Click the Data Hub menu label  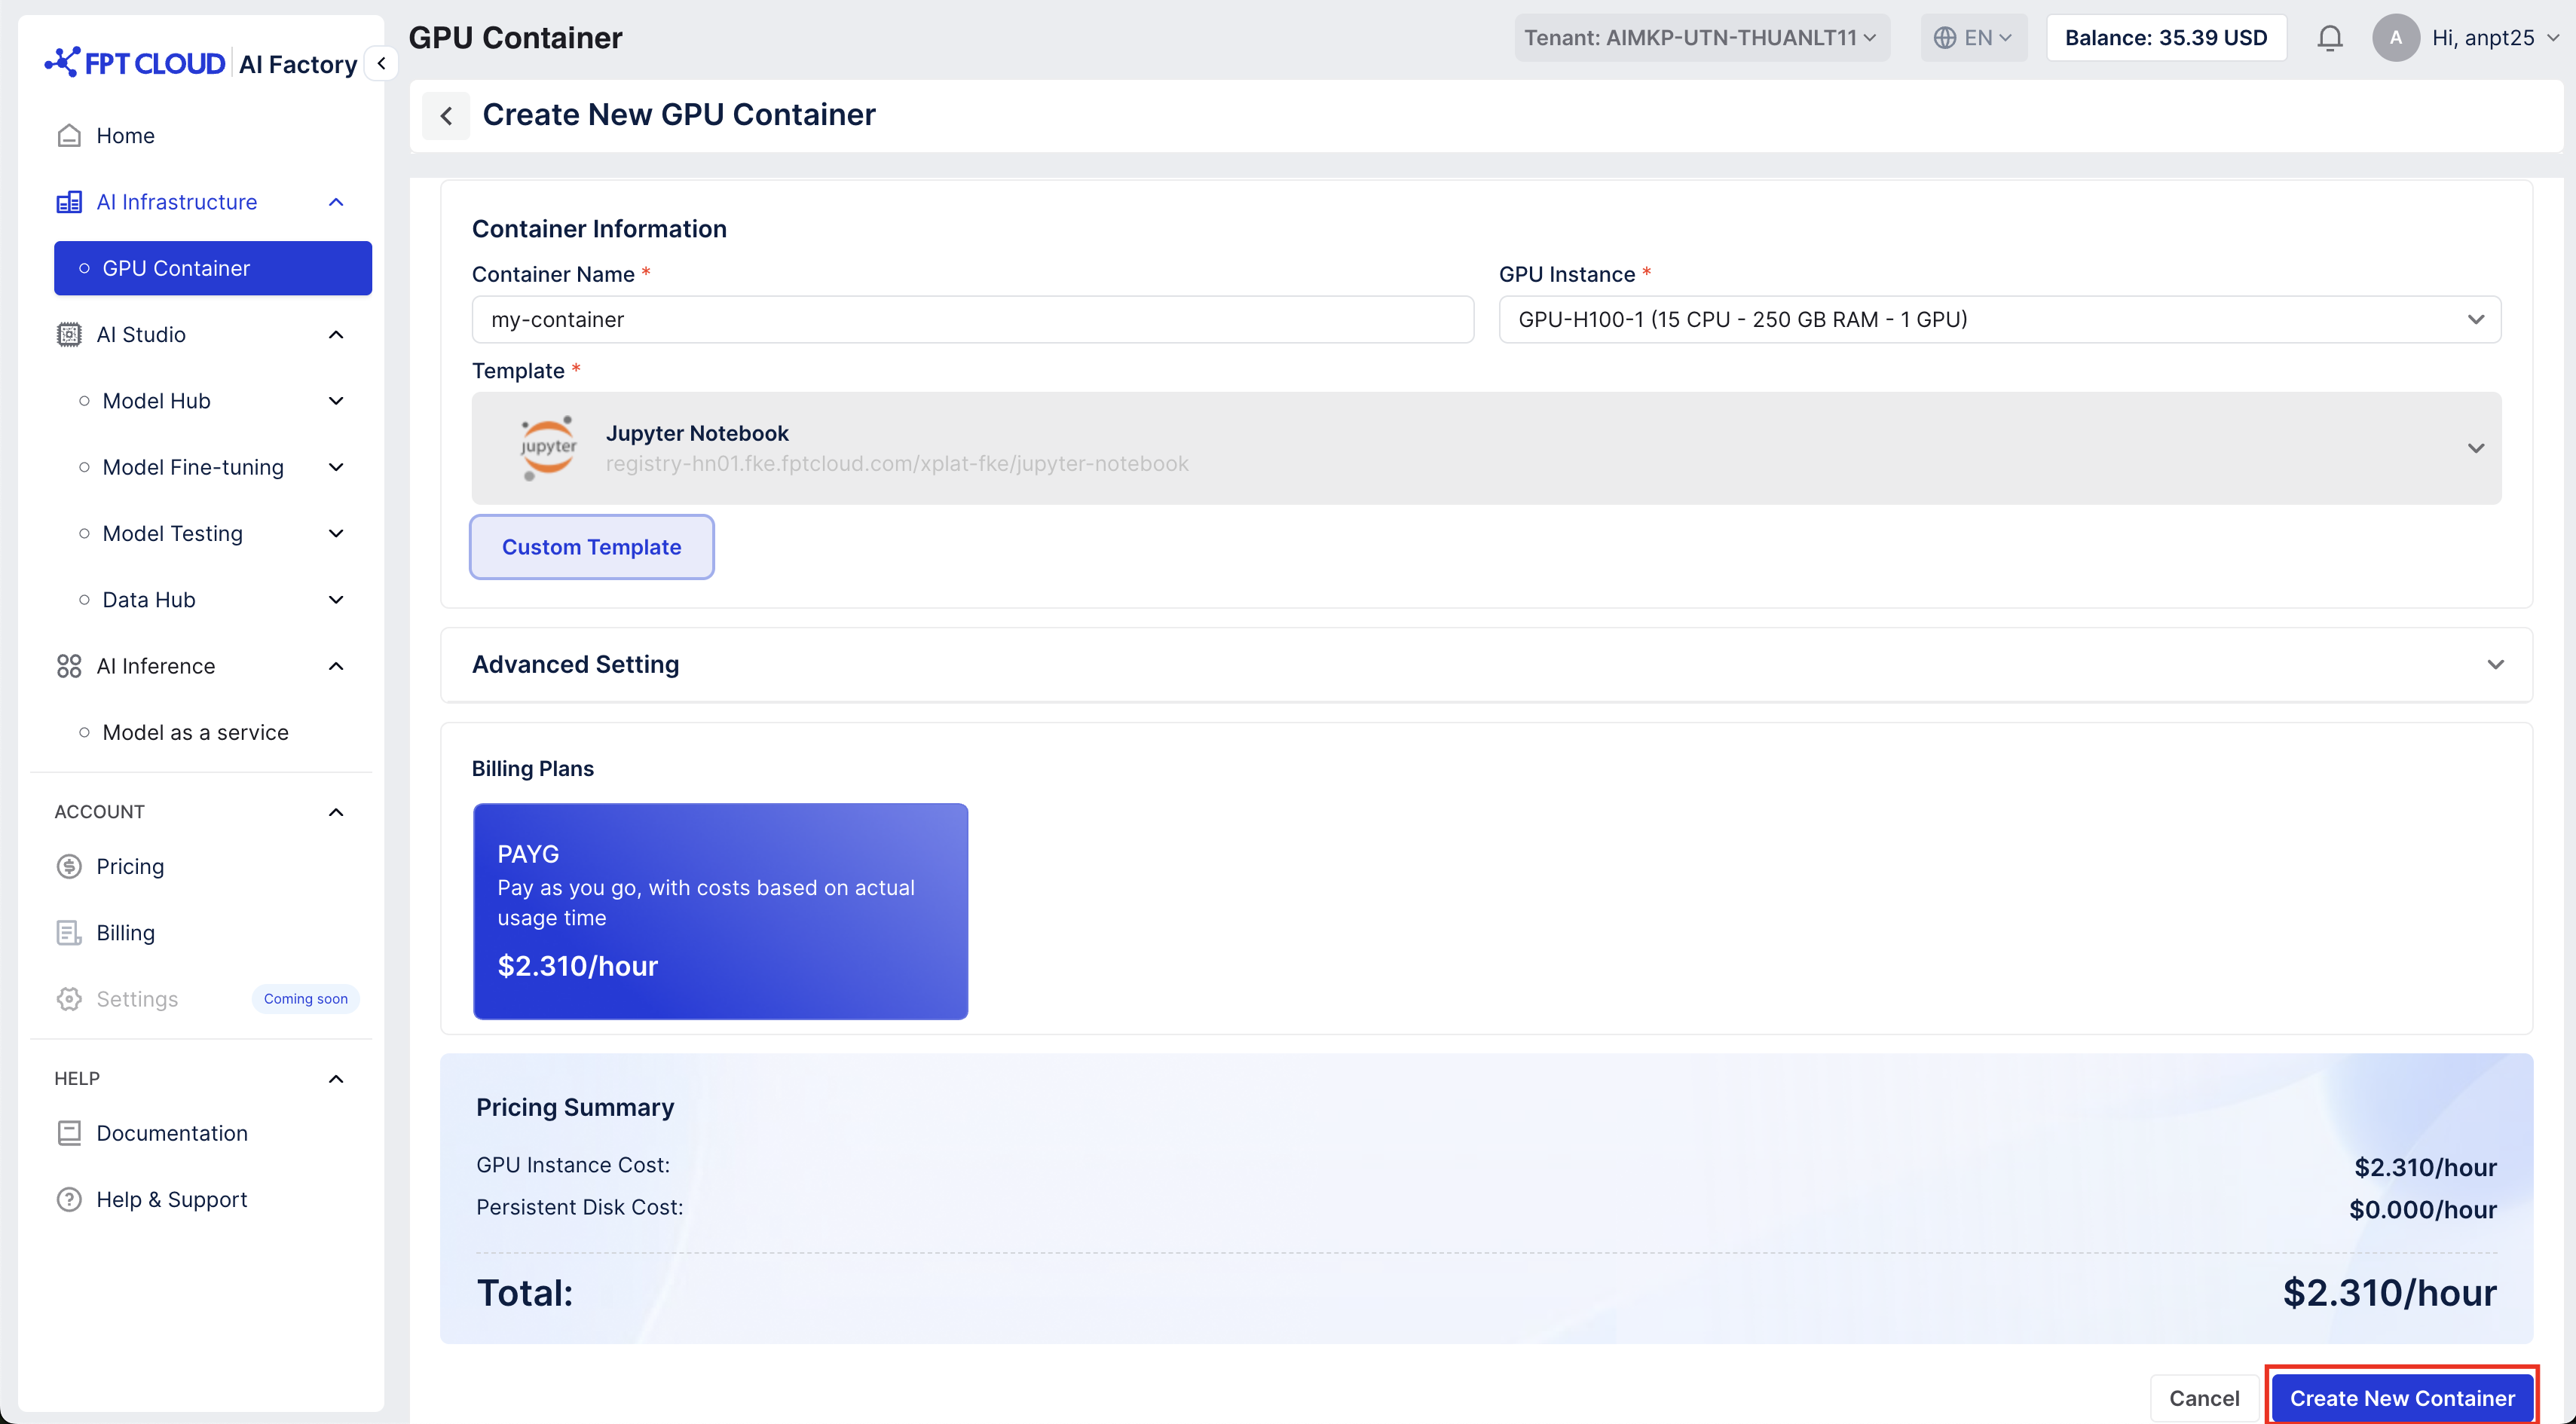[149, 600]
